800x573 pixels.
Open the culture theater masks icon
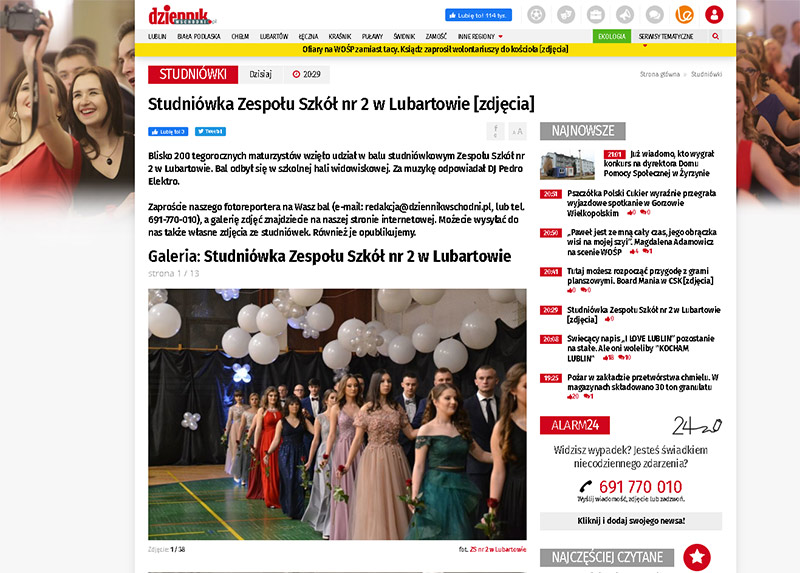coord(565,15)
